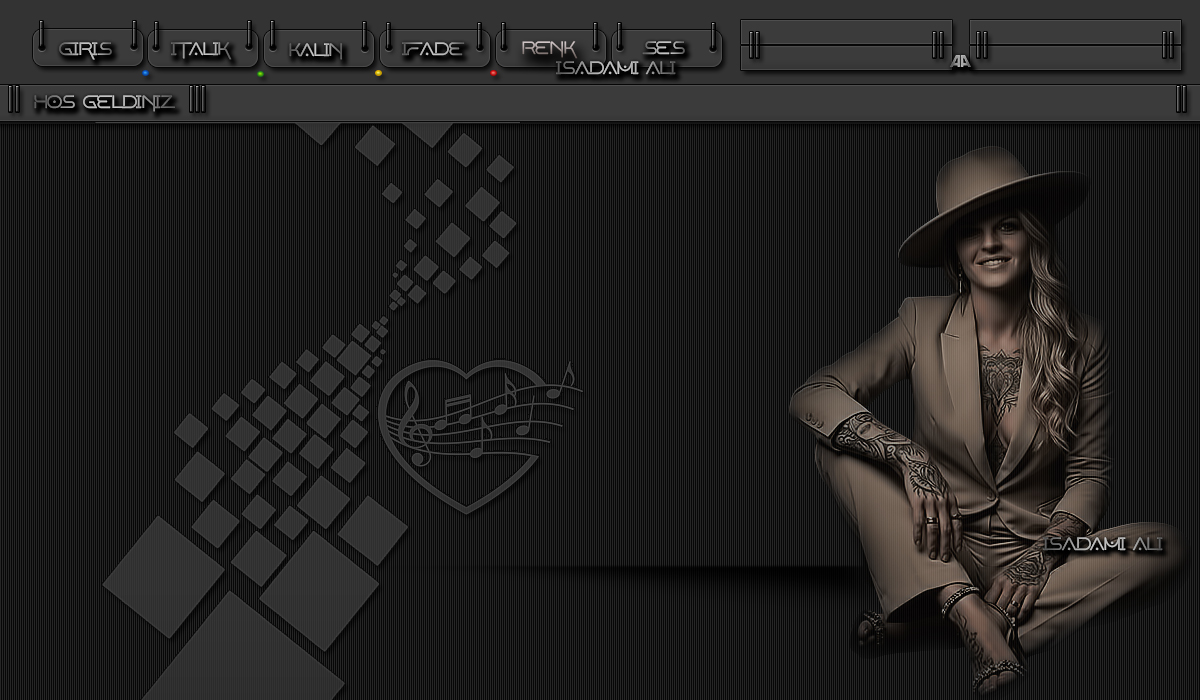Open the IFADE emoticon menu
The height and width of the screenshot is (700, 1200).
434,48
